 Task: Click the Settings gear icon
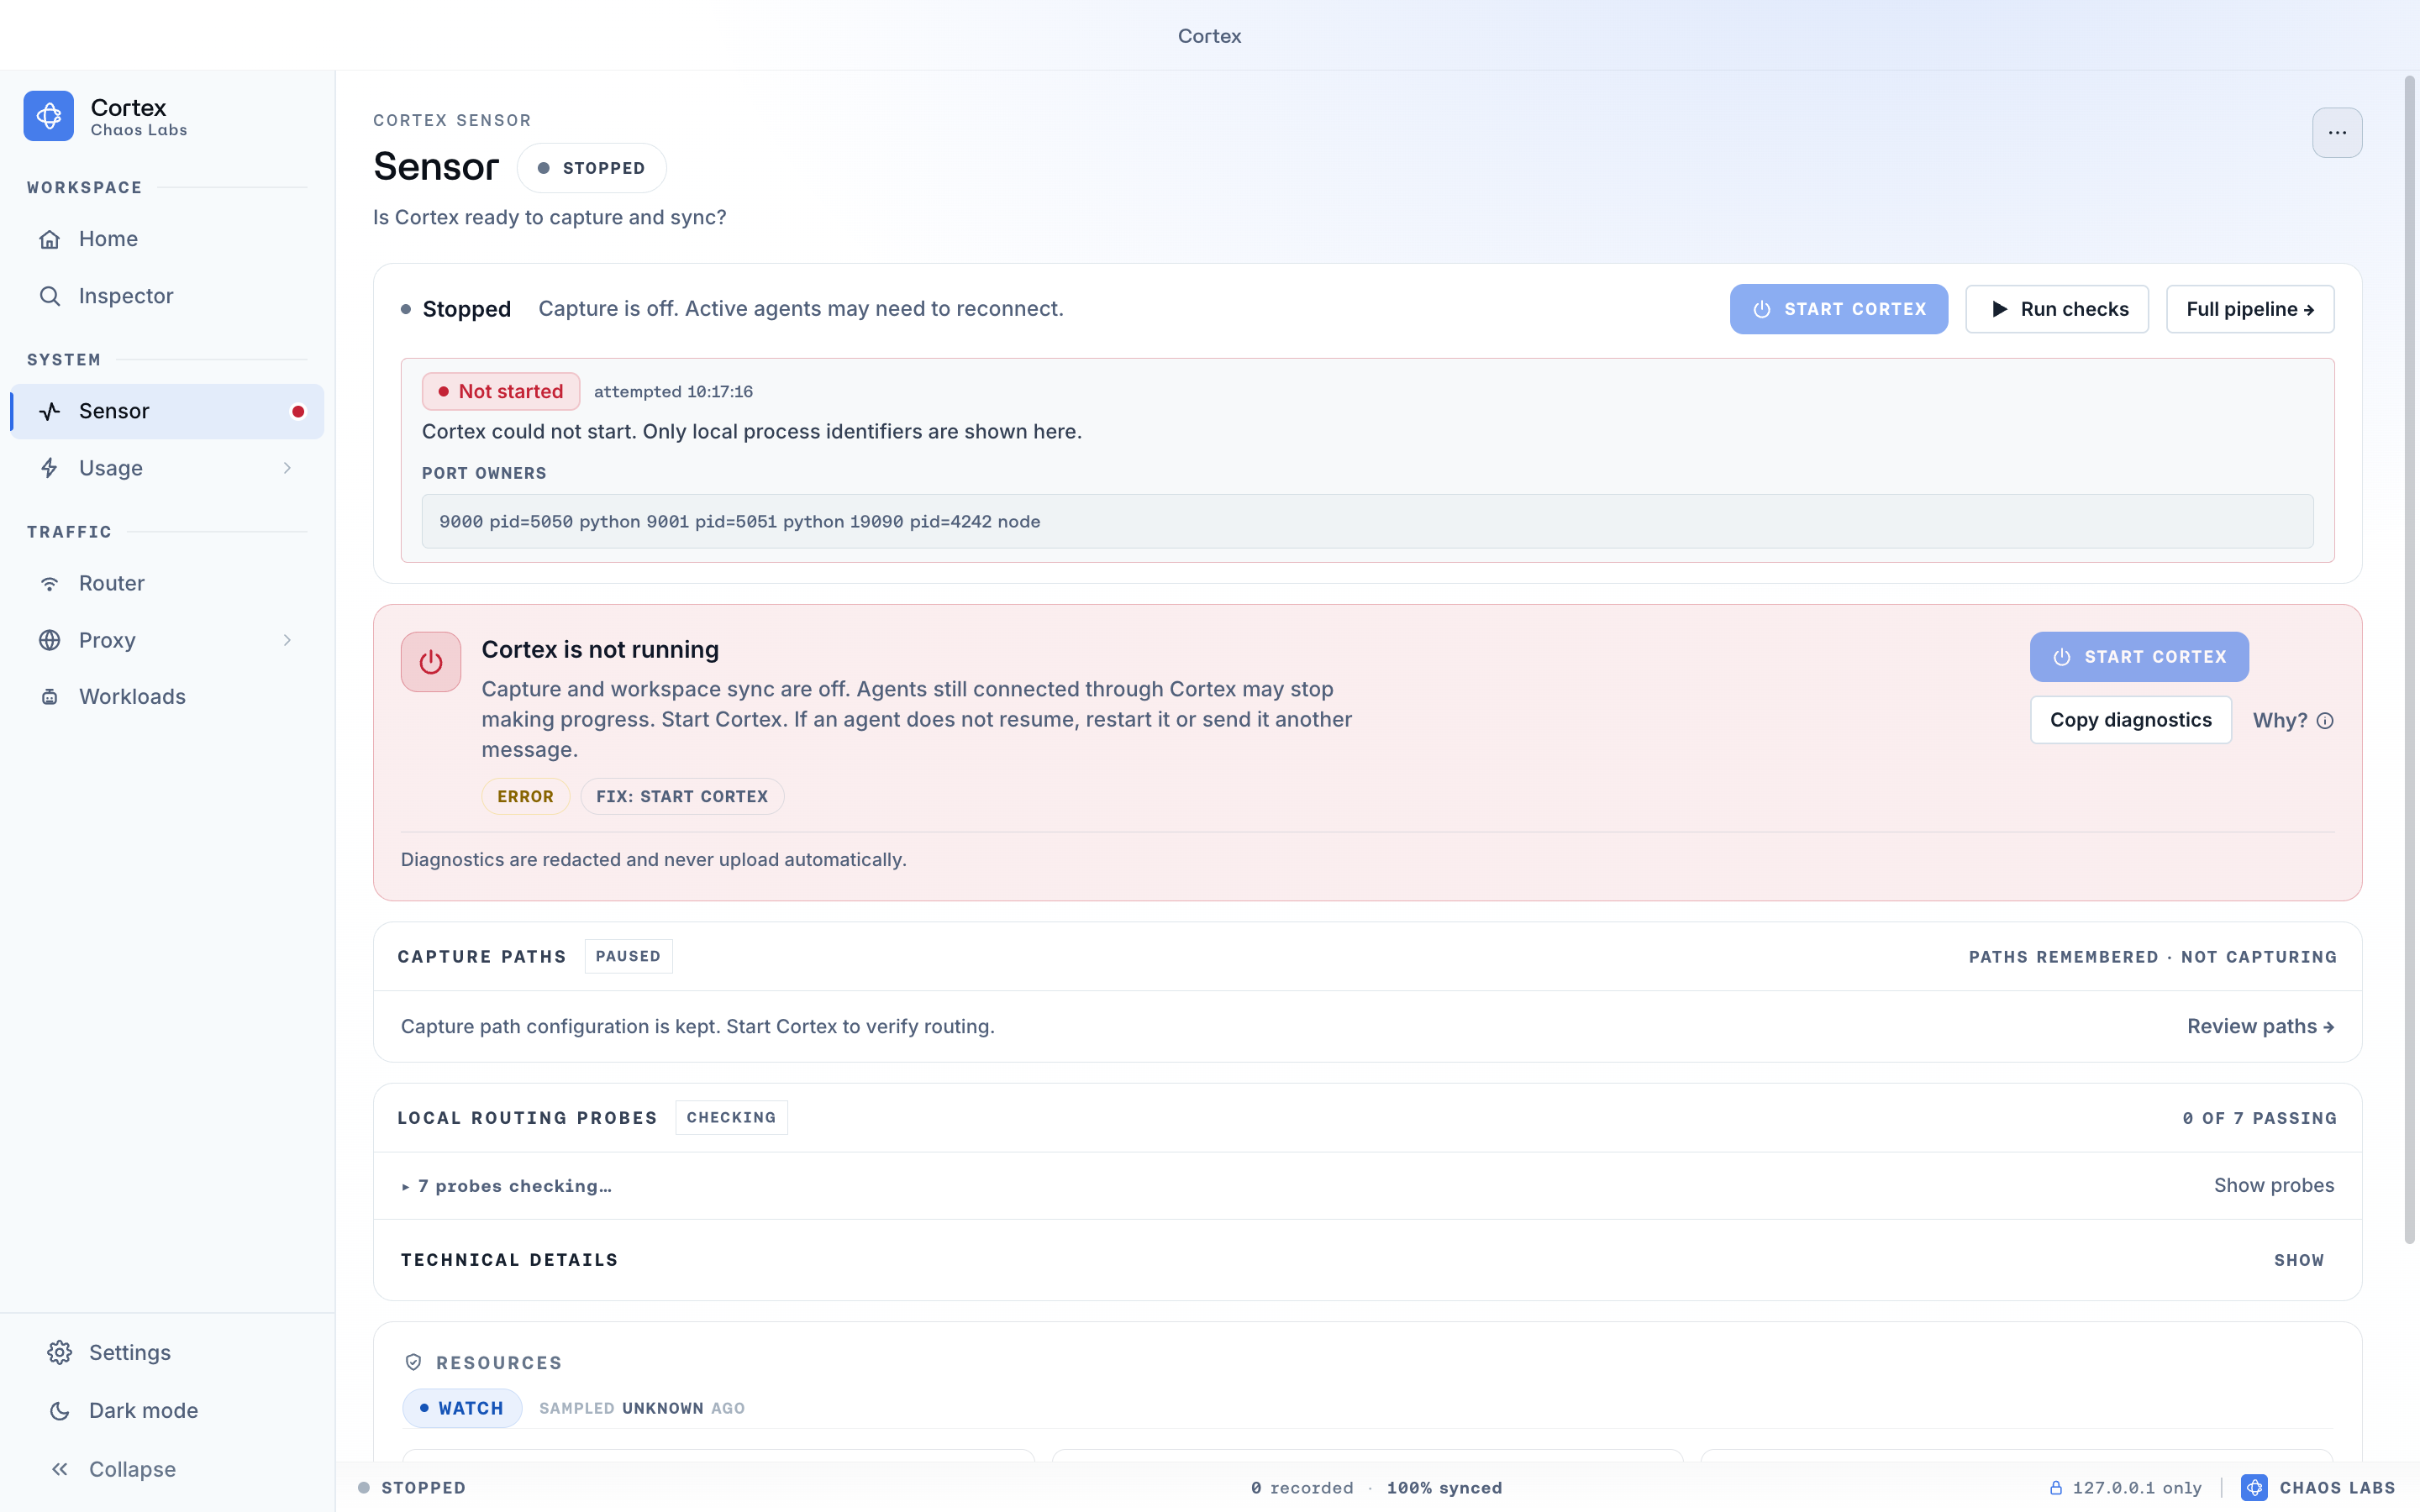pos(60,1353)
